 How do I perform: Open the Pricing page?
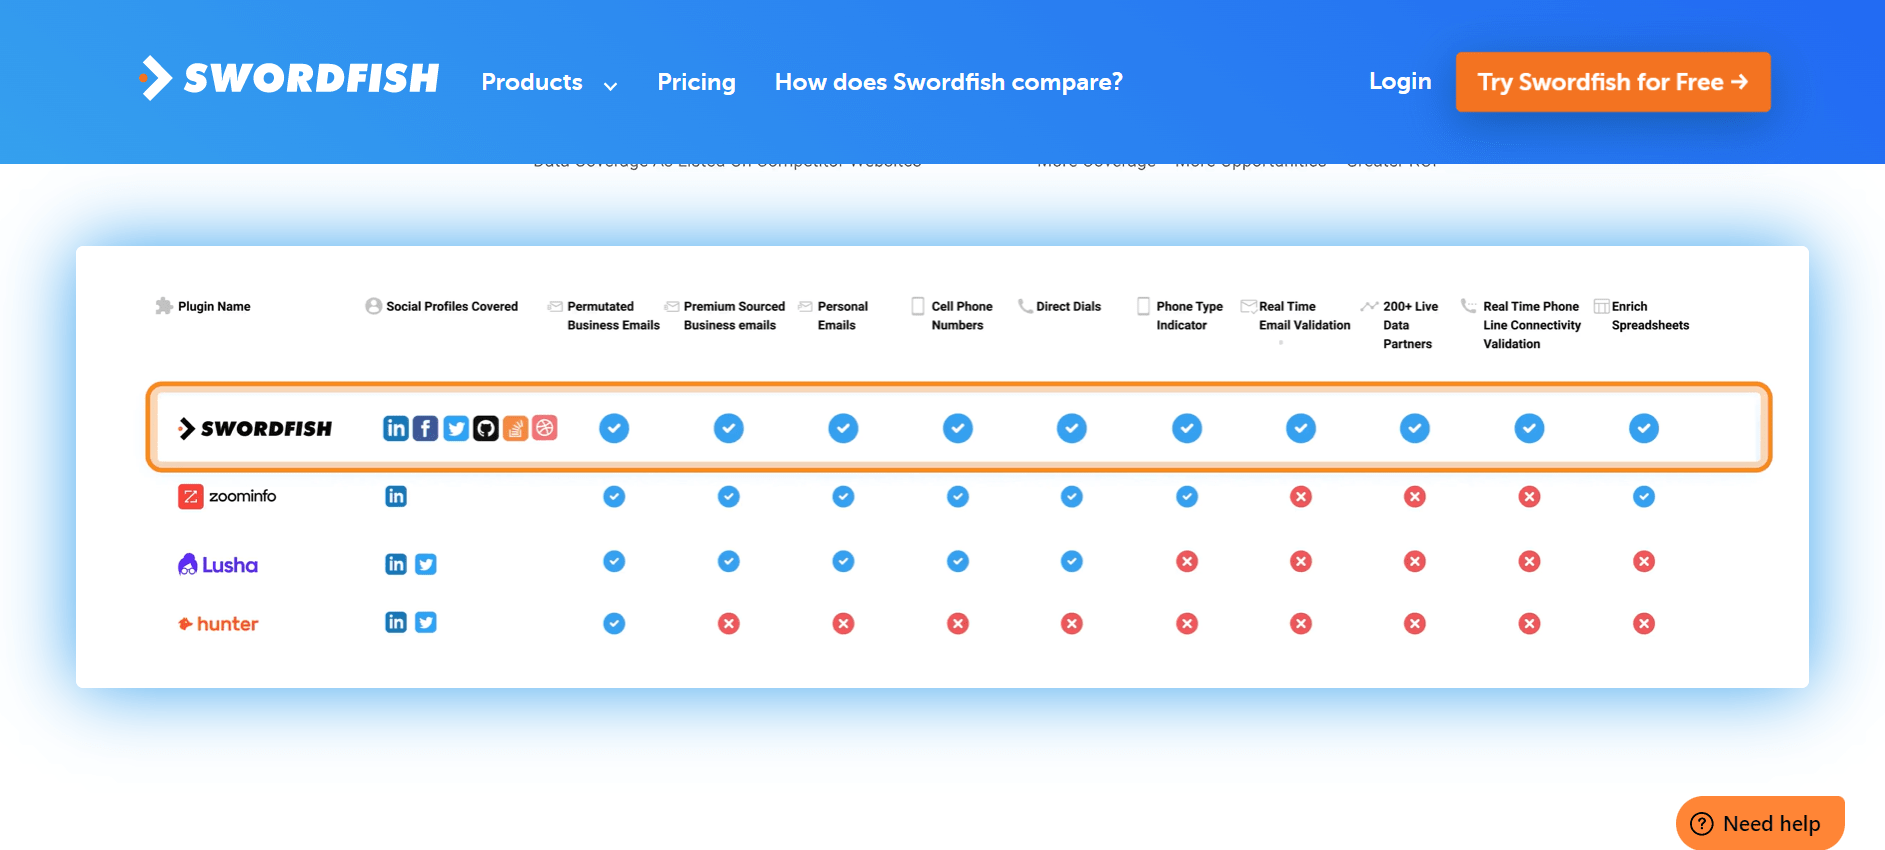click(696, 82)
